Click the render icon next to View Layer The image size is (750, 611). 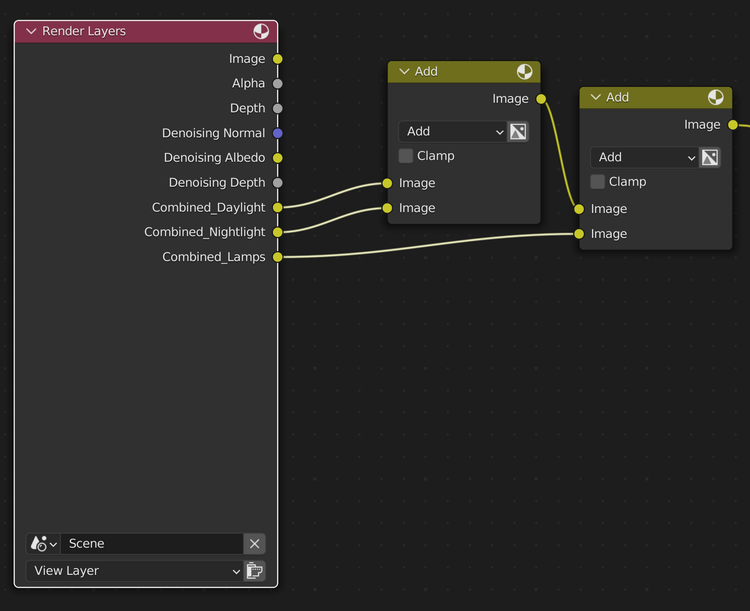click(255, 571)
